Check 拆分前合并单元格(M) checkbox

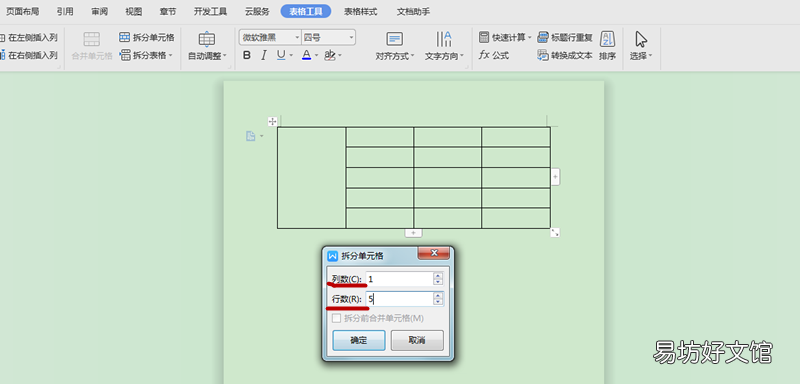pos(336,318)
